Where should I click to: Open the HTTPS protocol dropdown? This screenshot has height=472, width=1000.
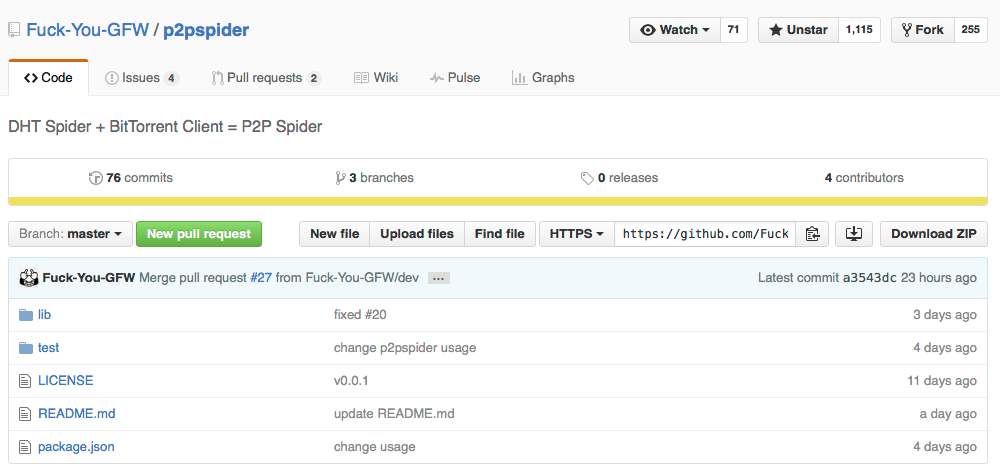click(x=577, y=234)
